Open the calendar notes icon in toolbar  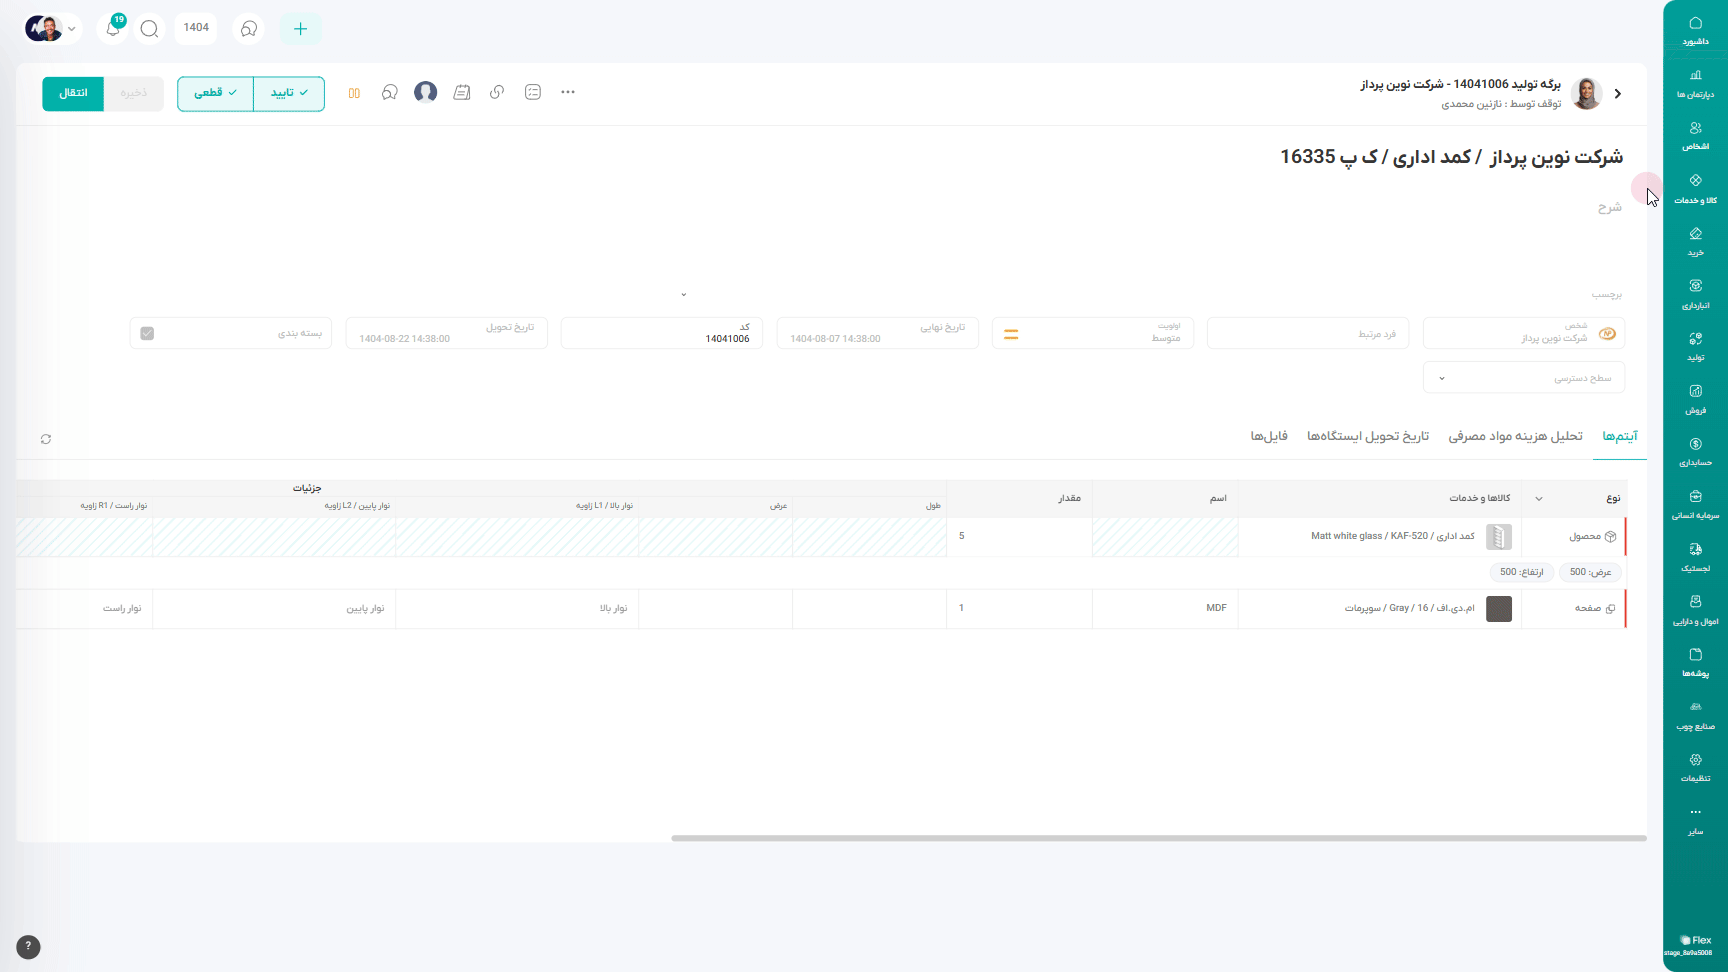point(461,92)
